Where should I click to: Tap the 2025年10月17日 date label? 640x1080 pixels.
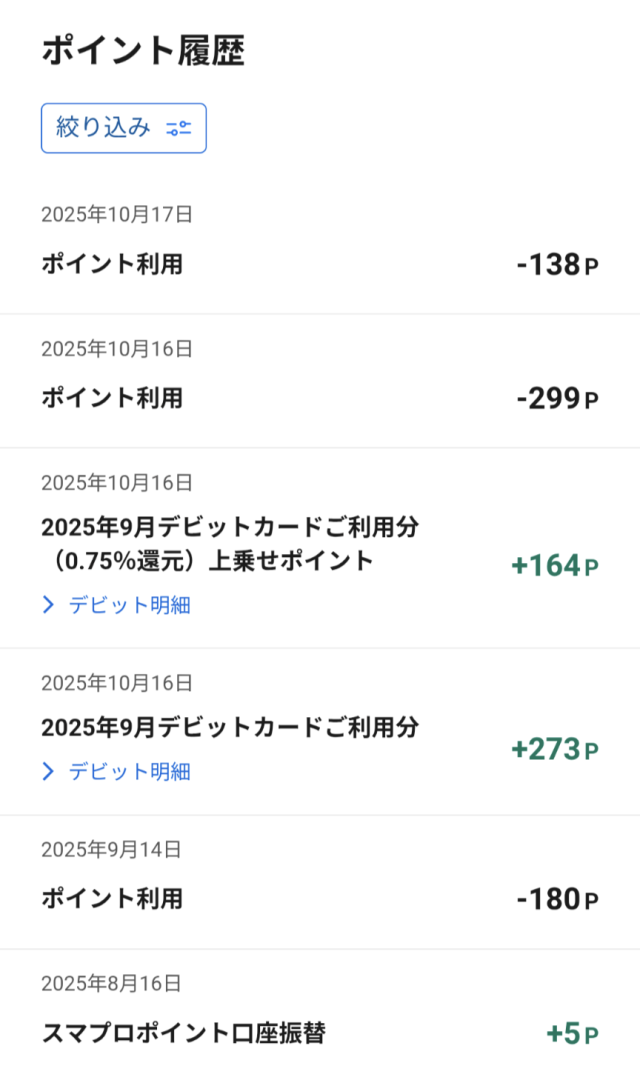tap(116, 214)
